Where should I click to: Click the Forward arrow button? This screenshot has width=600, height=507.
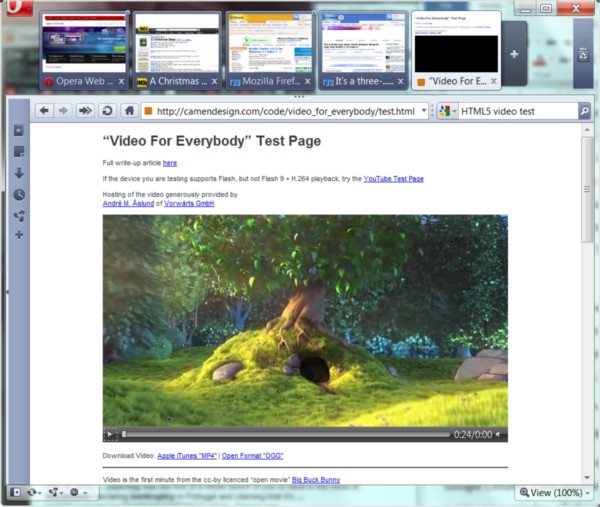[x=63, y=111]
